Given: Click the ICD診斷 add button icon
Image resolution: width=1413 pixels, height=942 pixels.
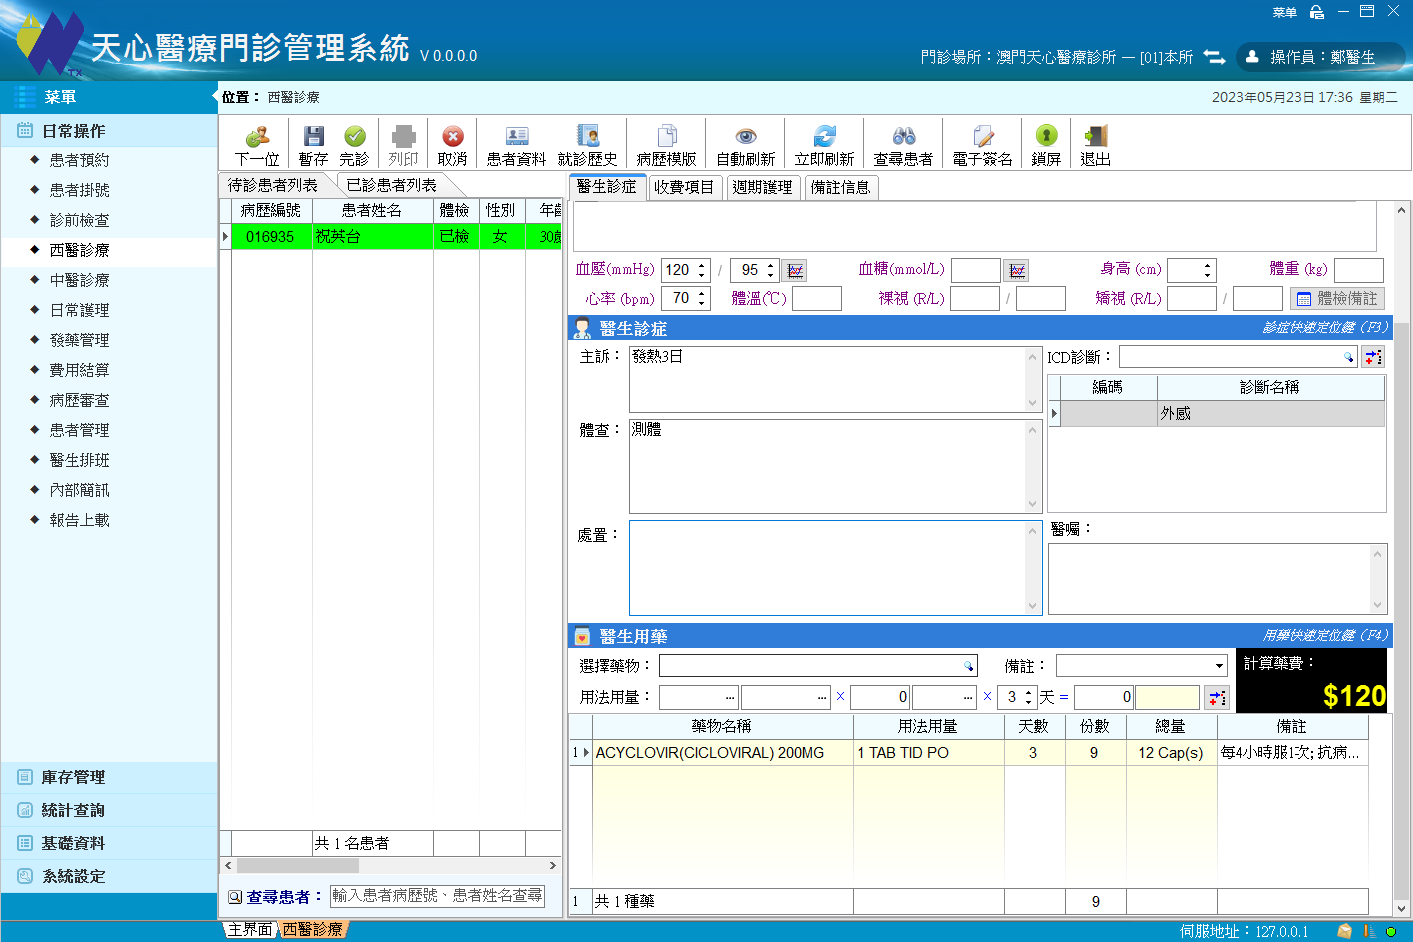Looking at the screenshot, I should click(1373, 357).
